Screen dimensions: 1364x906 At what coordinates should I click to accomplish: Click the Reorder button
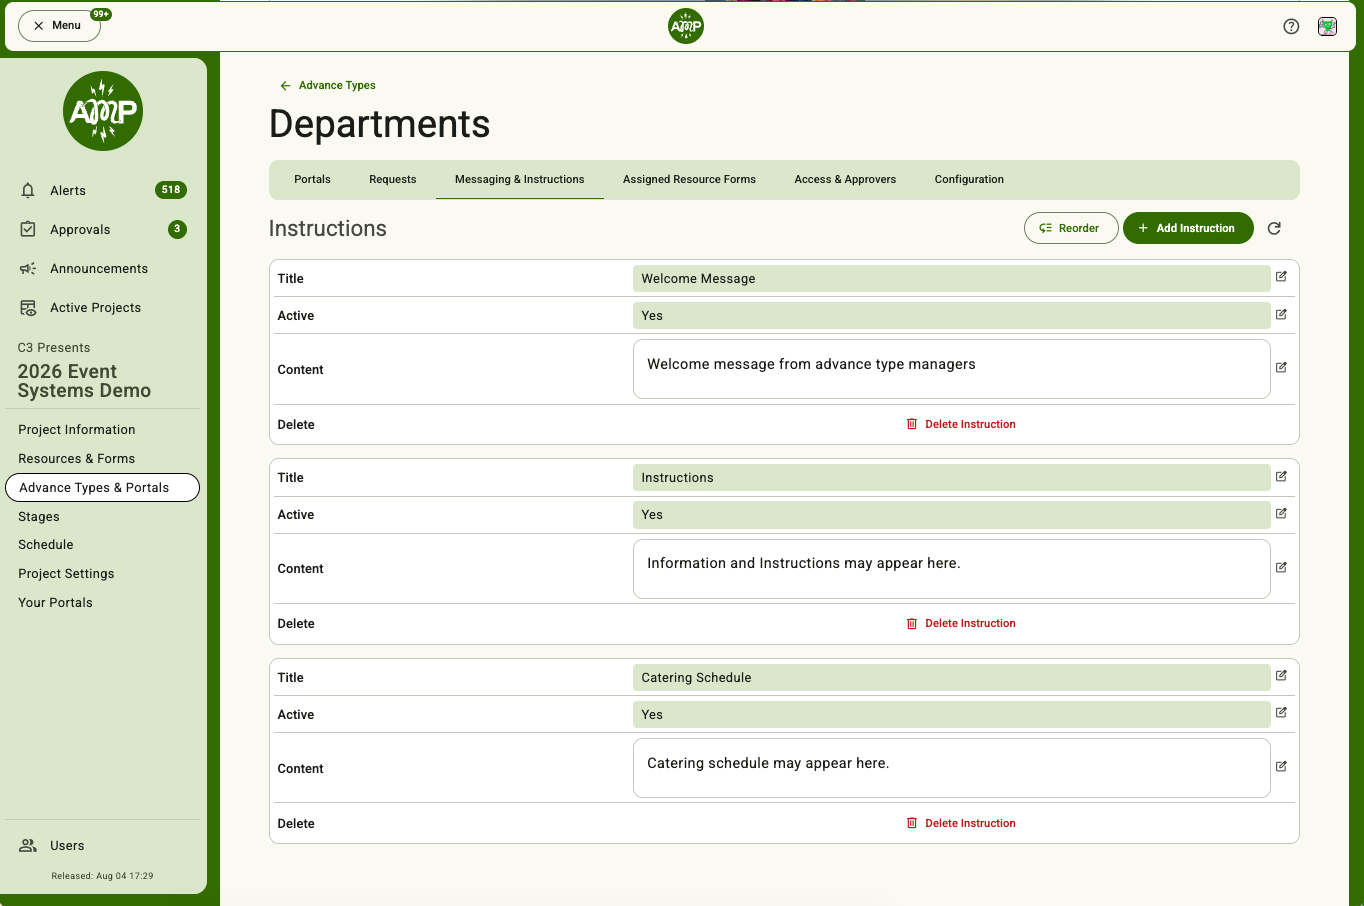click(x=1071, y=228)
